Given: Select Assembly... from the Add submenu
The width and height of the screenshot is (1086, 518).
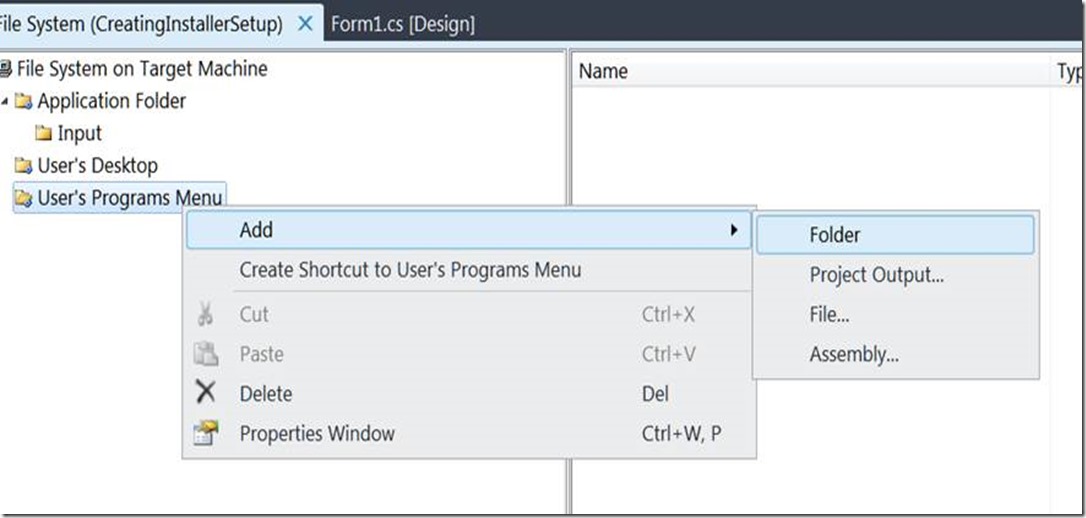Looking at the screenshot, I should [854, 354].
